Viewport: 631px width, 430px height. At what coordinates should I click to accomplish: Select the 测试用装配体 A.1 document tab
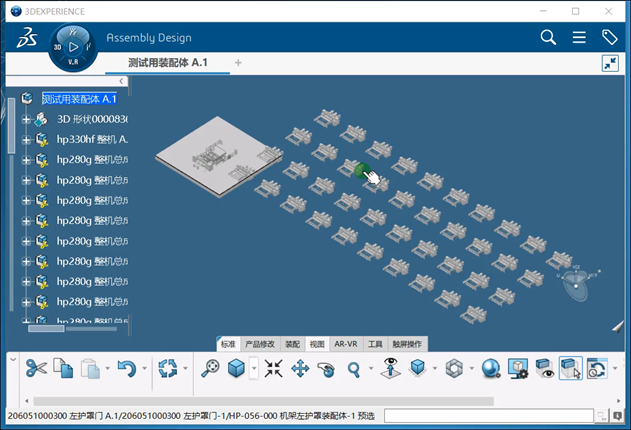168,63
